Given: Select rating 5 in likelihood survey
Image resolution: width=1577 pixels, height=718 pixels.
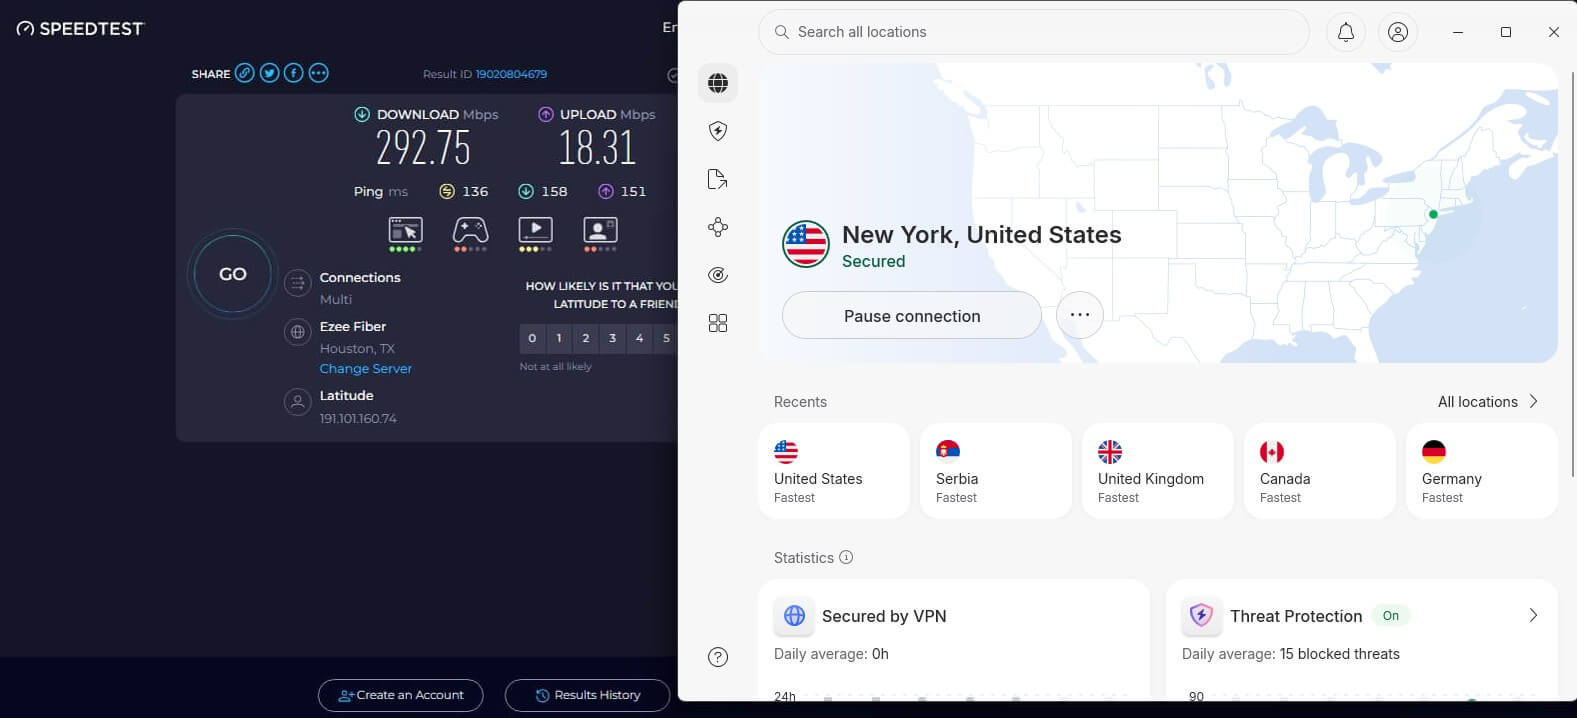Looking at the screenshot, I should pos(666,338).
